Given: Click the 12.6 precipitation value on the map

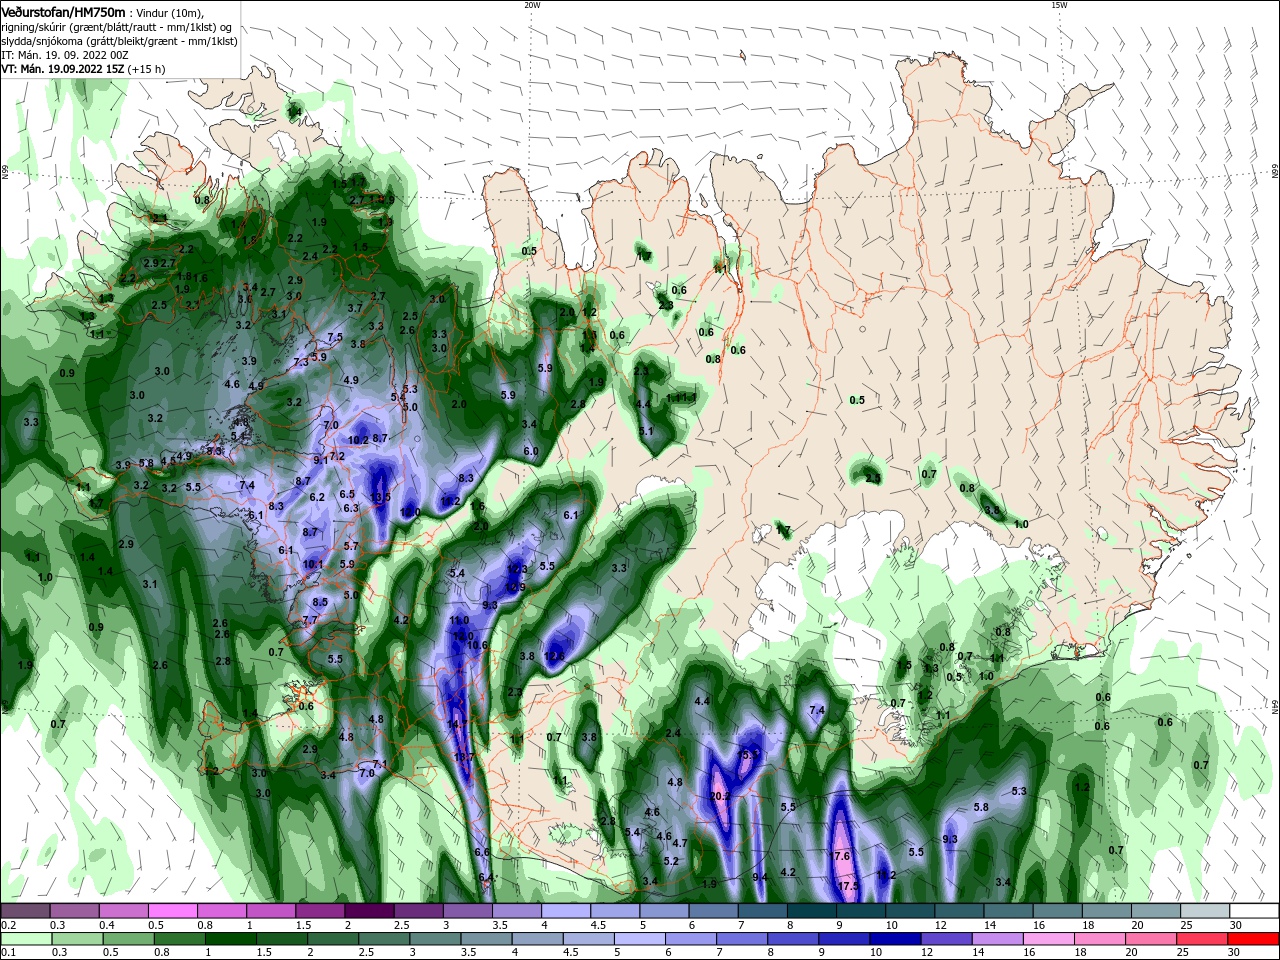Looking at the screenshot, I should pos(555,656).
